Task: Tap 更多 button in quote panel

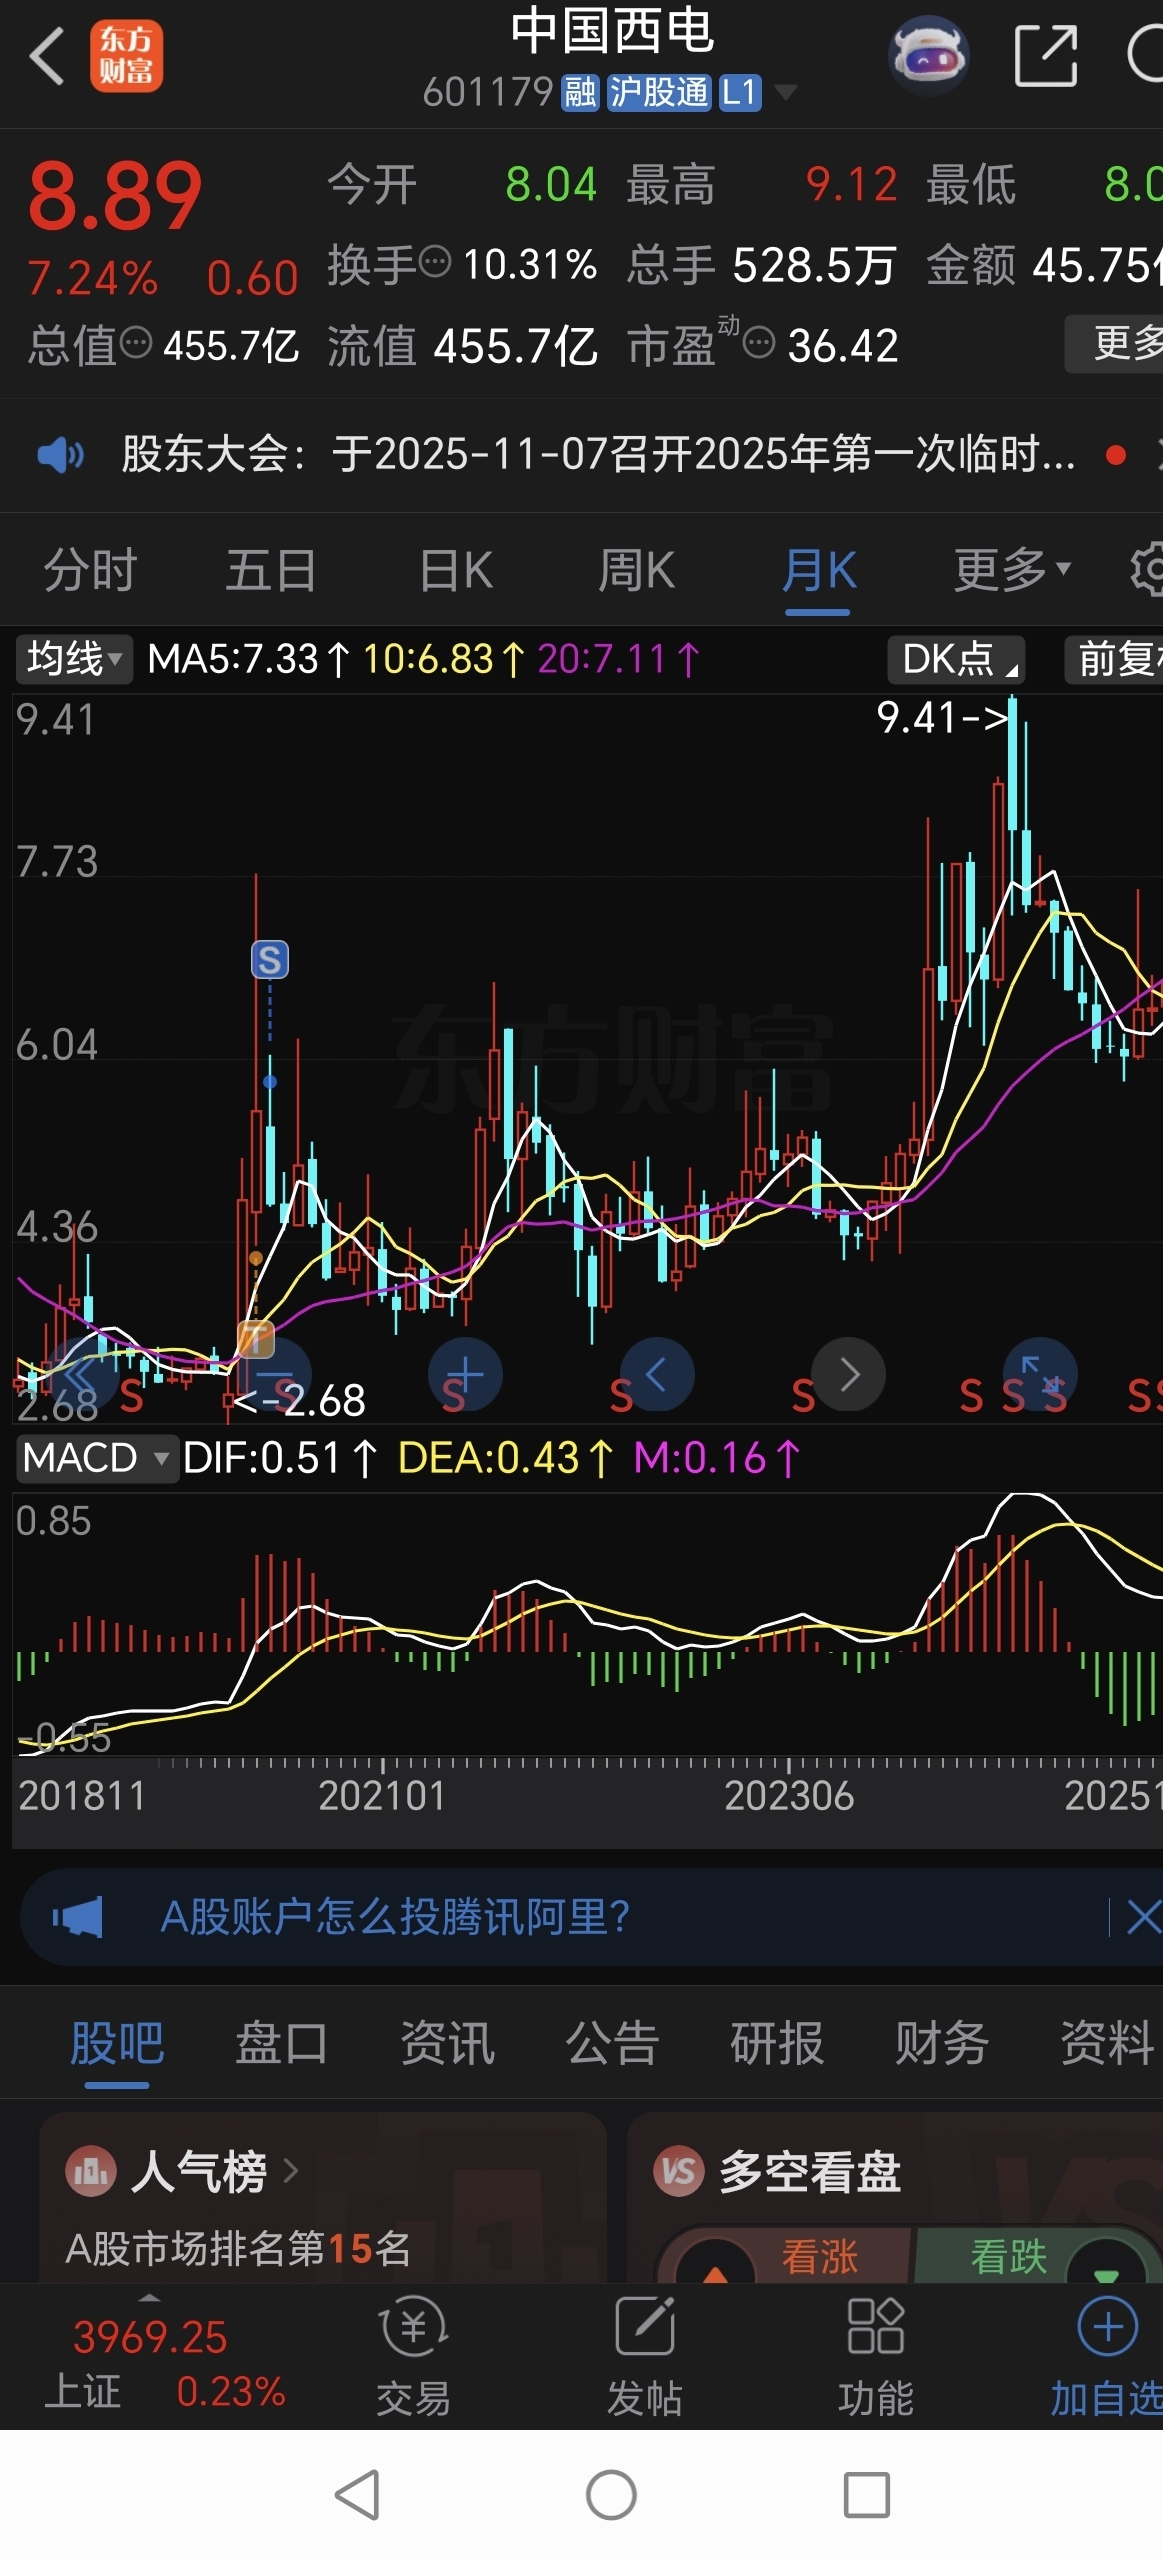Action: (1115, 343)
